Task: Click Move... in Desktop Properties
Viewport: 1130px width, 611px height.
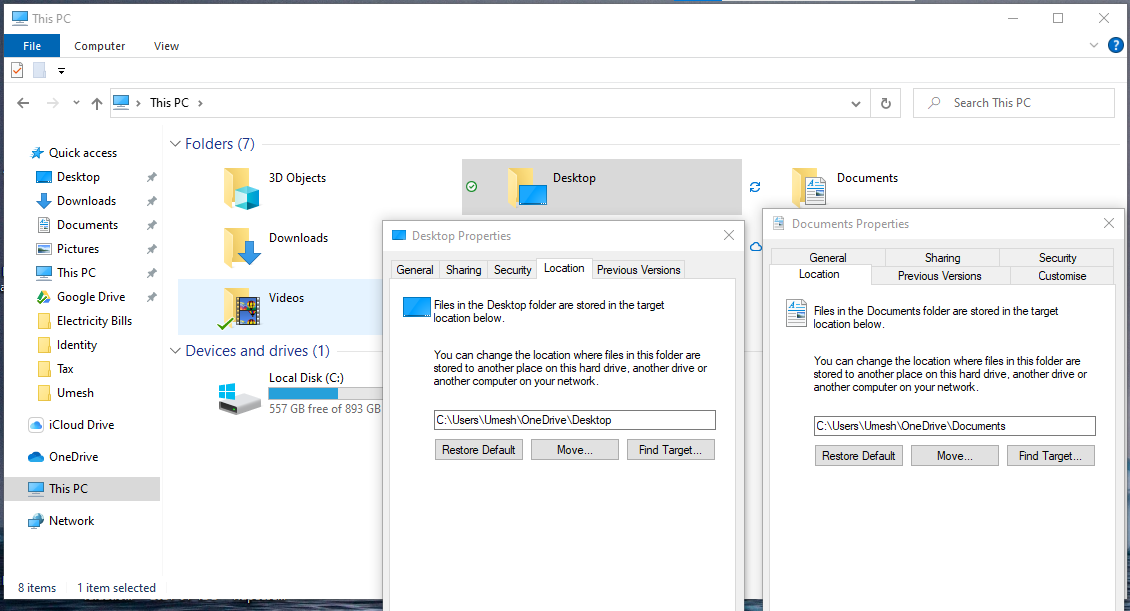Action: coord(574,450)
